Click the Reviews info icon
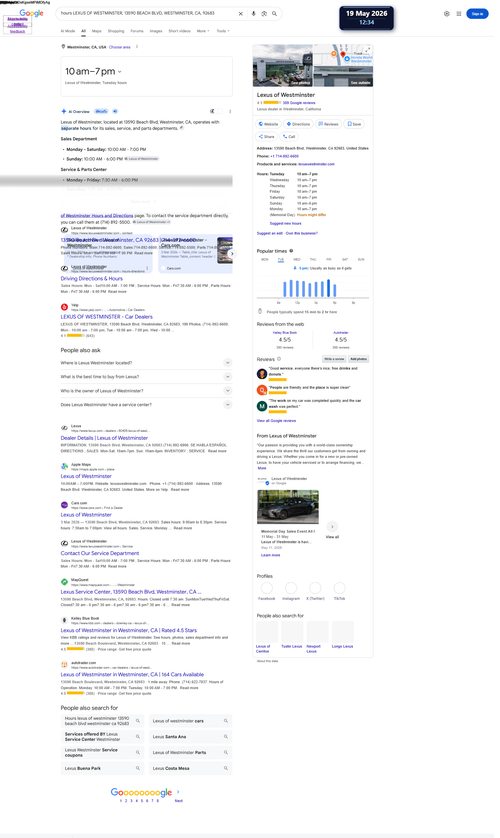This screenshot has width=500, height=838. click(279, 359)
